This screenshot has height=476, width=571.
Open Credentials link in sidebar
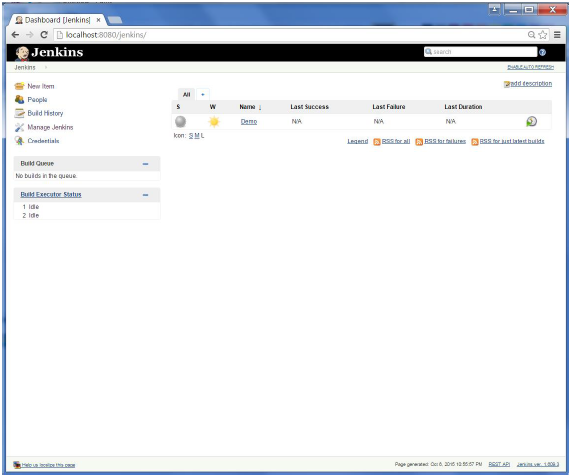tap(43, 141)
